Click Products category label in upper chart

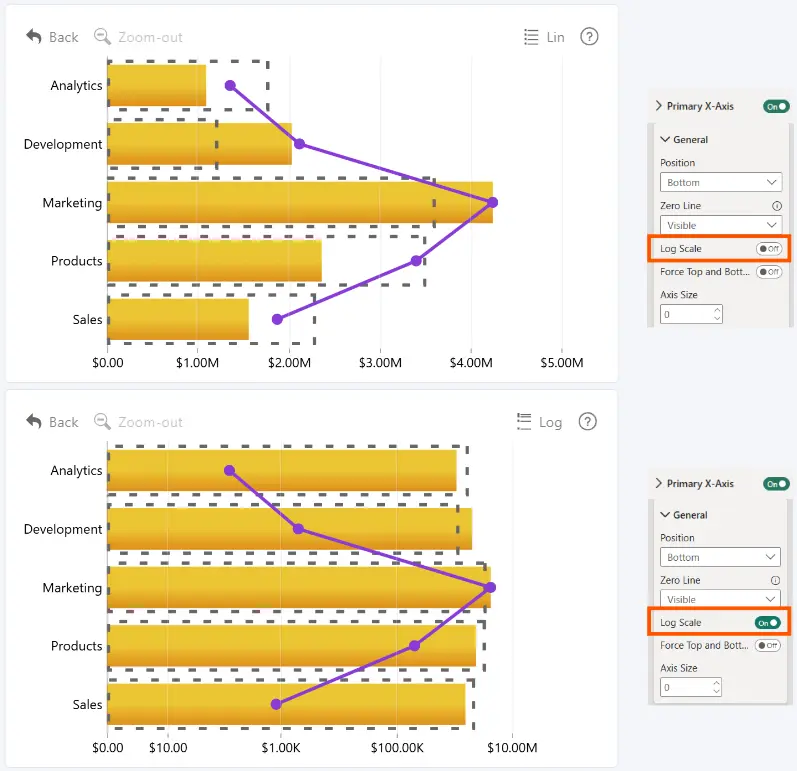point(76,261)
